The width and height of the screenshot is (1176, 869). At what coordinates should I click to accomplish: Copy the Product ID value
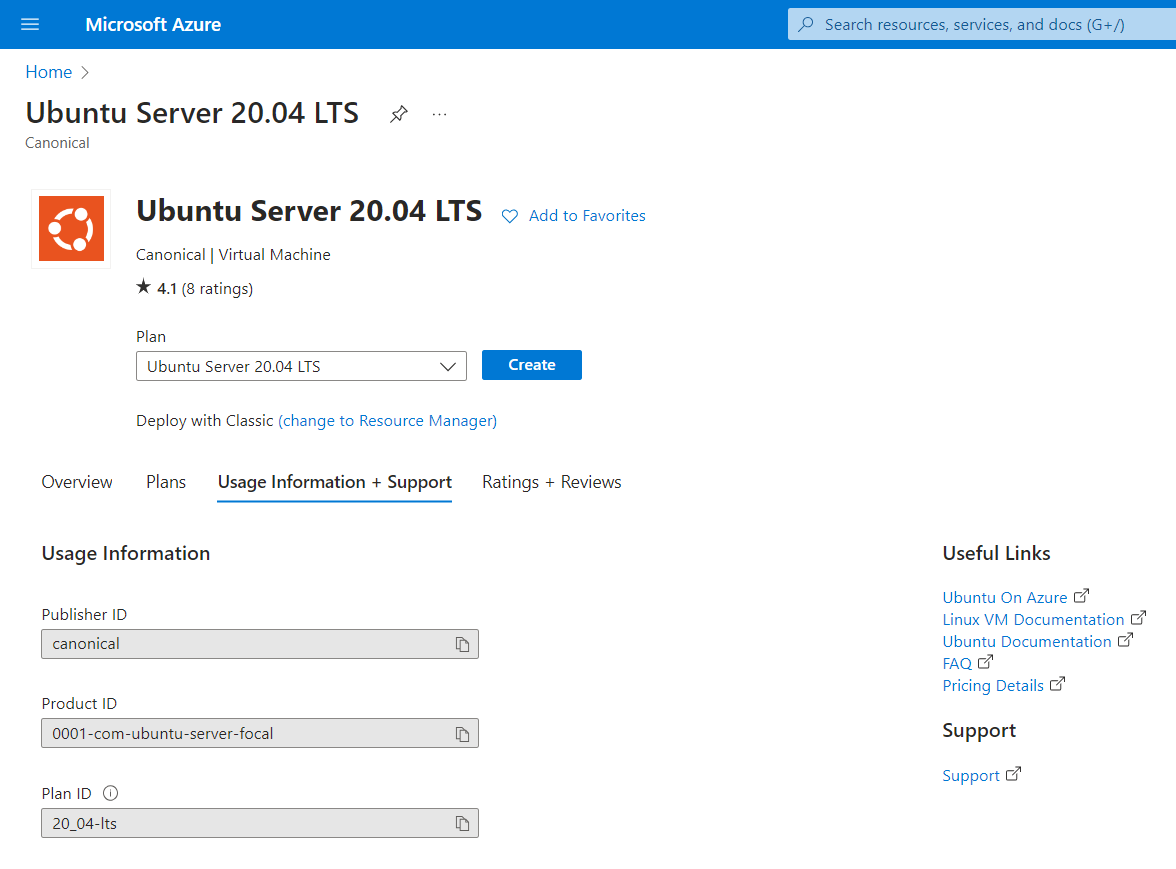pos(462,734)
